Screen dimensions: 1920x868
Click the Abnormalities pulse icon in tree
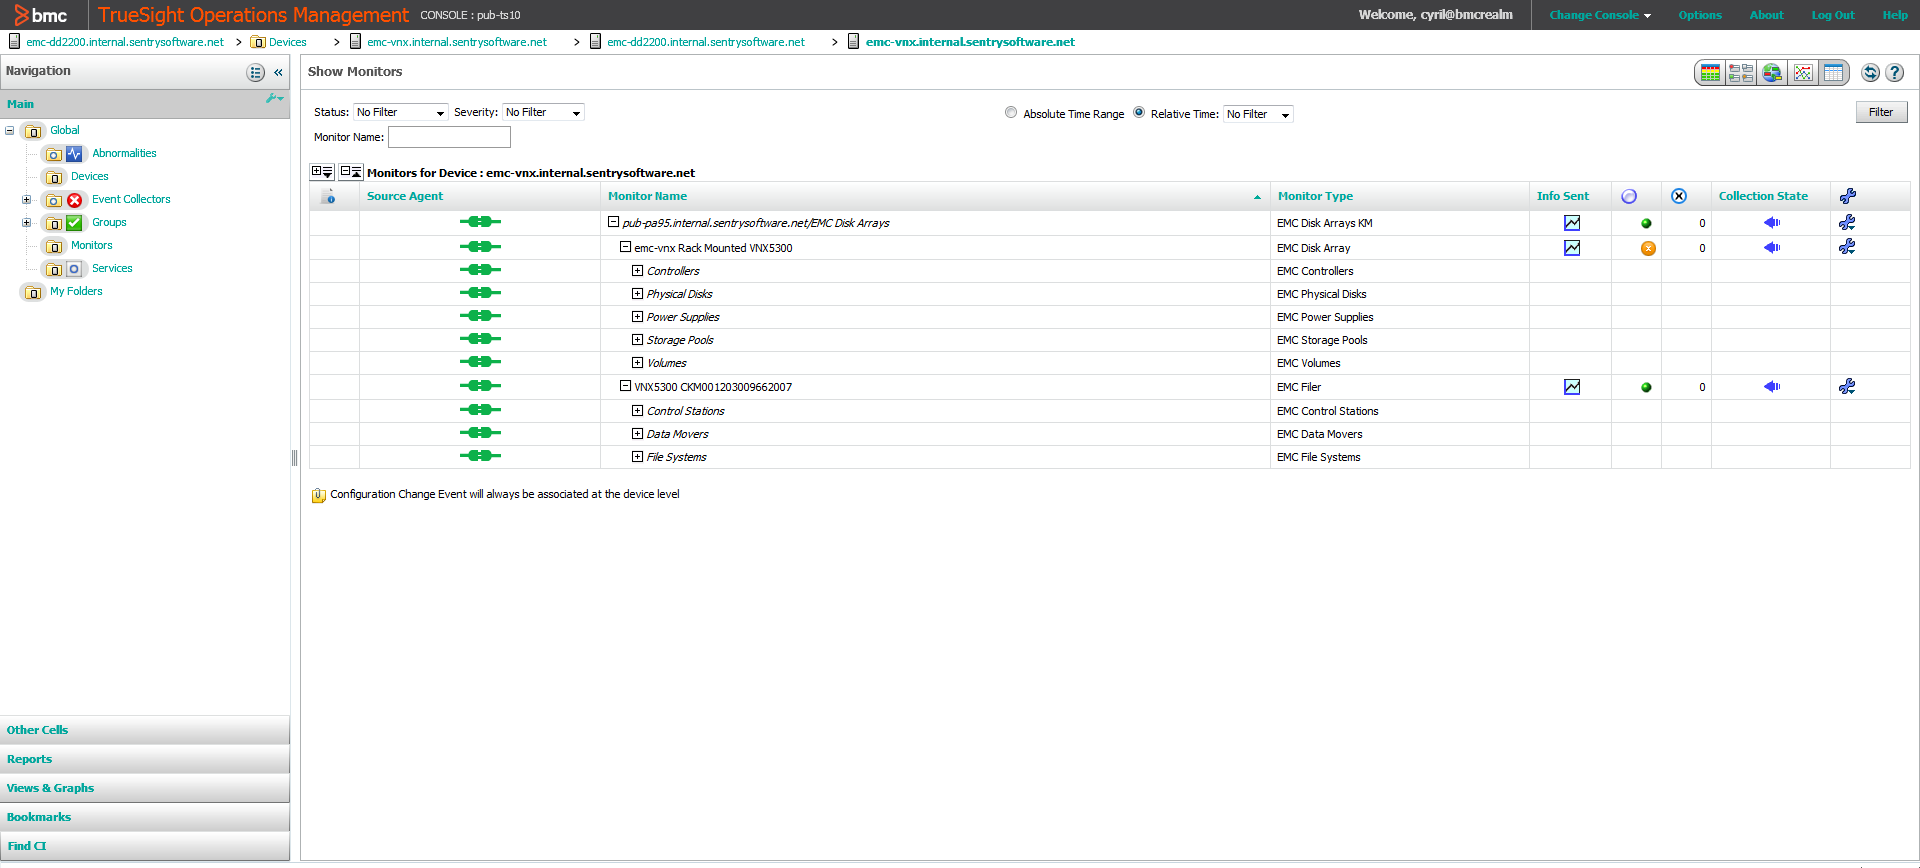click(74, 154)
